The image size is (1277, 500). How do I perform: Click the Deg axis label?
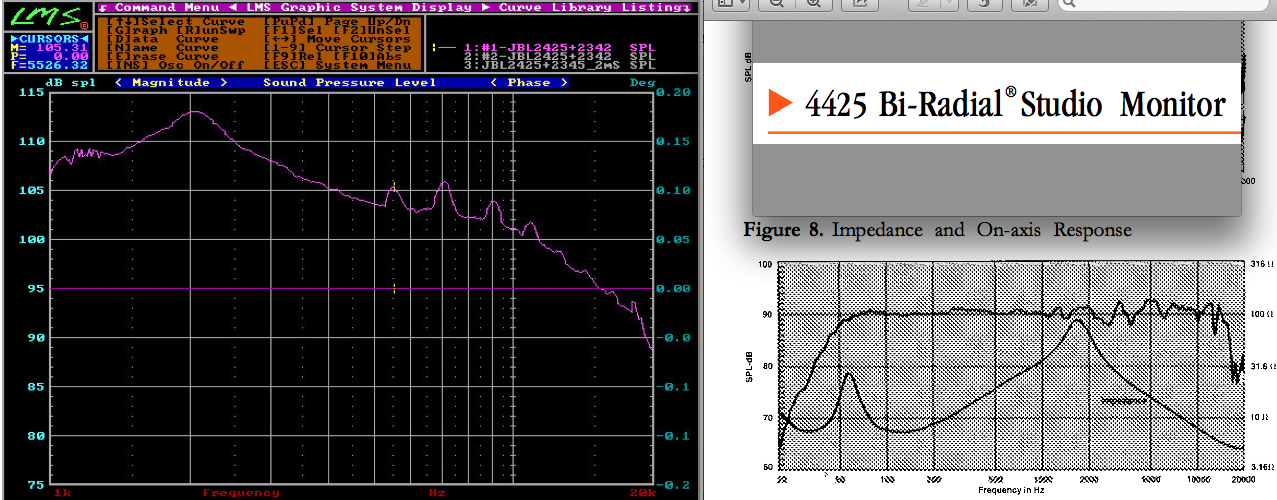pyautogui.click(x=641, y=82)
